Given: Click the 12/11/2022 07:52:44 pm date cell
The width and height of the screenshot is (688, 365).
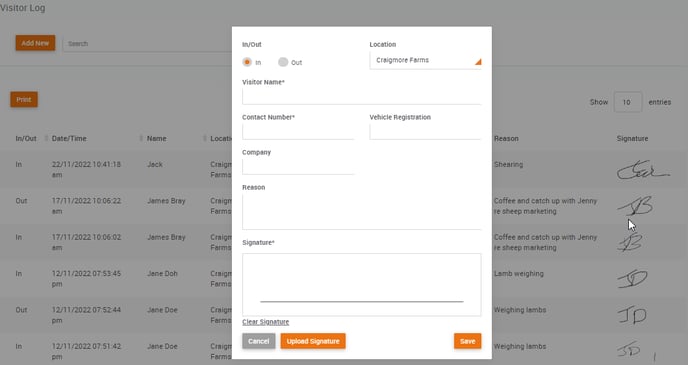Looking at the screenshot, I should (86, 315).
